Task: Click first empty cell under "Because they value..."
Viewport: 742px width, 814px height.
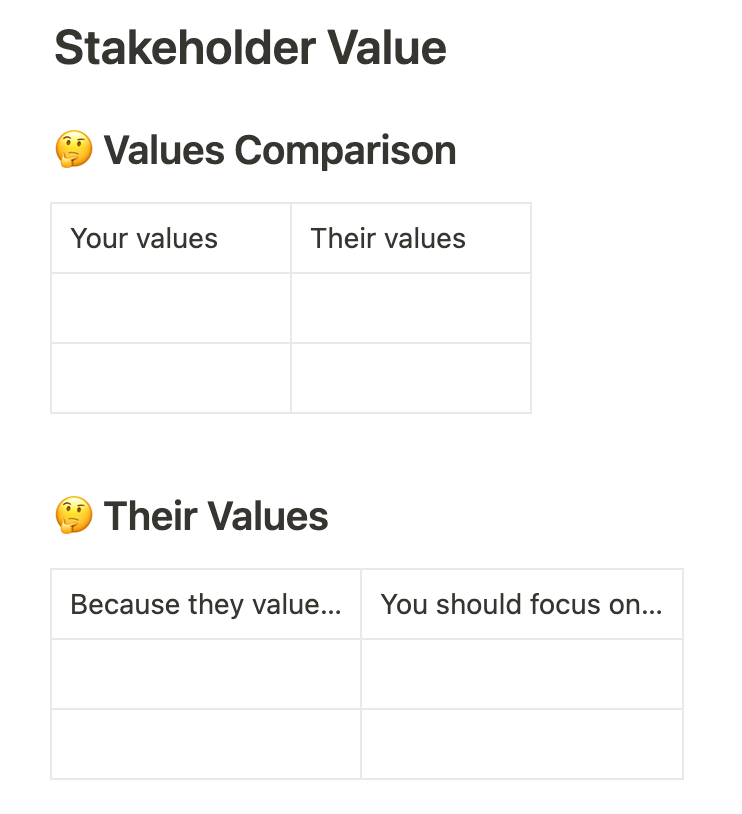Action: (x=206, y=674)
